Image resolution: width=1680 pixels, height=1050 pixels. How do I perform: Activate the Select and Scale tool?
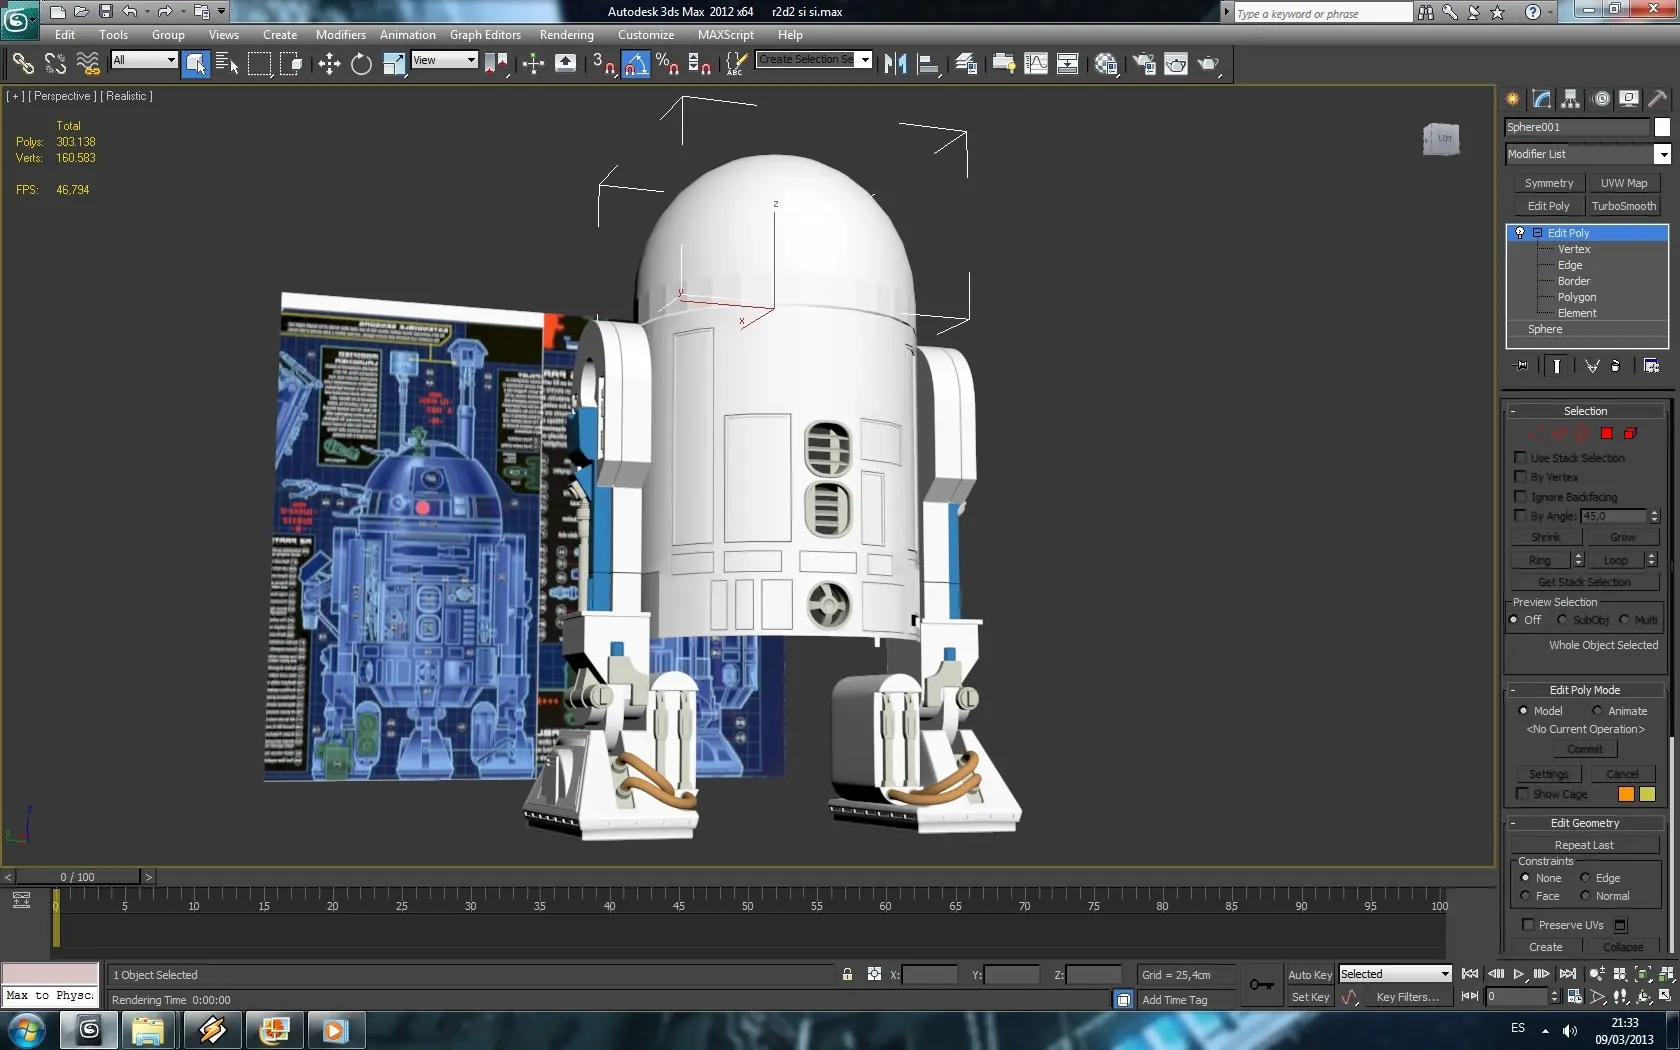click(x=394, y=64)
